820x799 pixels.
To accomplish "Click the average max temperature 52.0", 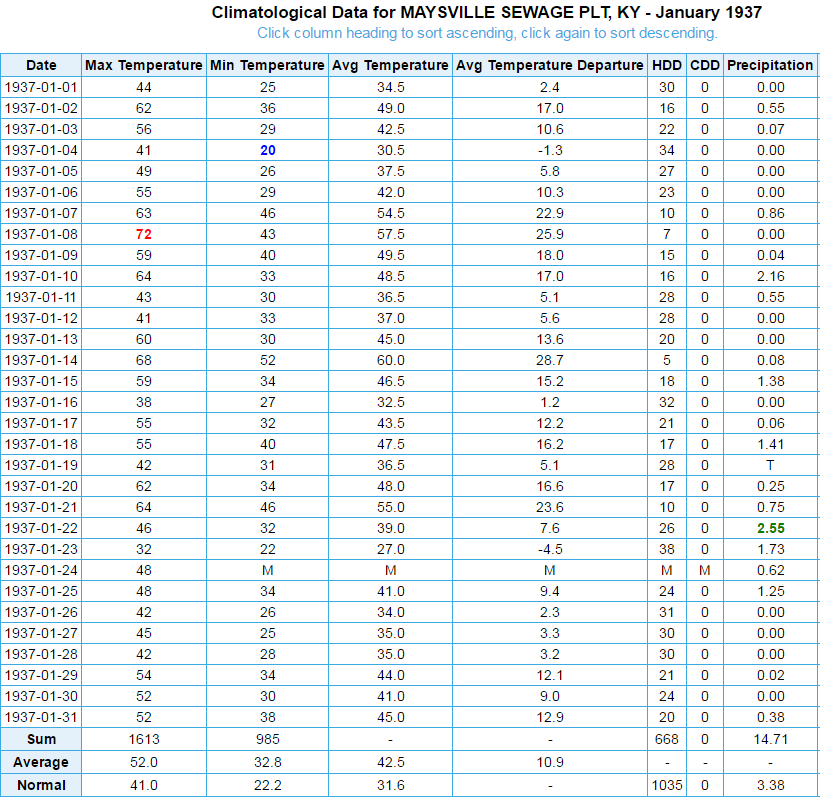I will coord(144,762).
